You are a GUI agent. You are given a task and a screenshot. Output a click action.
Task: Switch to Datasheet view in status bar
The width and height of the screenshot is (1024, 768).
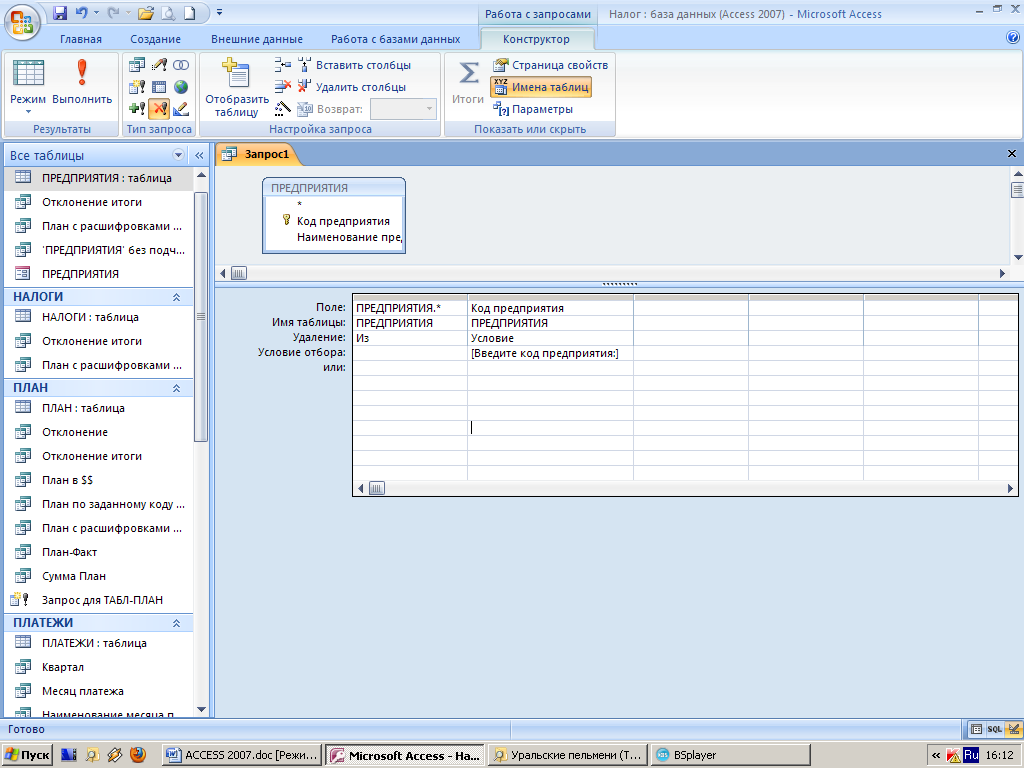coord(976,729)
